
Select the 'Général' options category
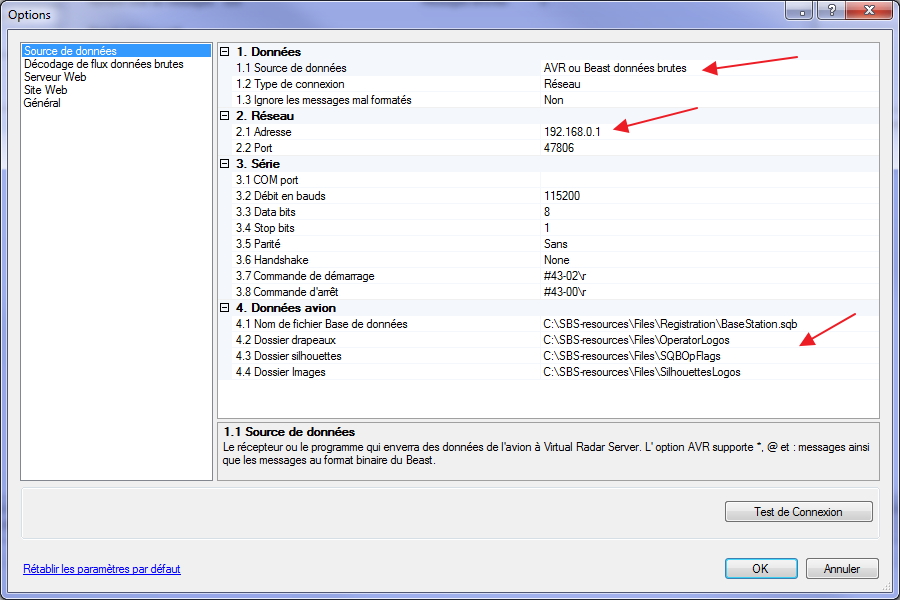pyautogui.click(x=42, y=103)
